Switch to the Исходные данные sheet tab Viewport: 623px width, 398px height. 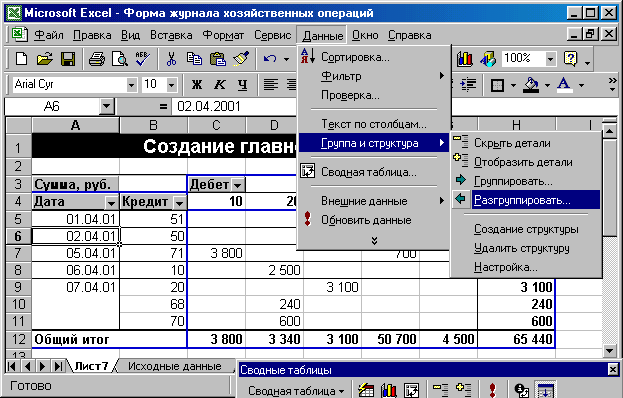point(174,366)
